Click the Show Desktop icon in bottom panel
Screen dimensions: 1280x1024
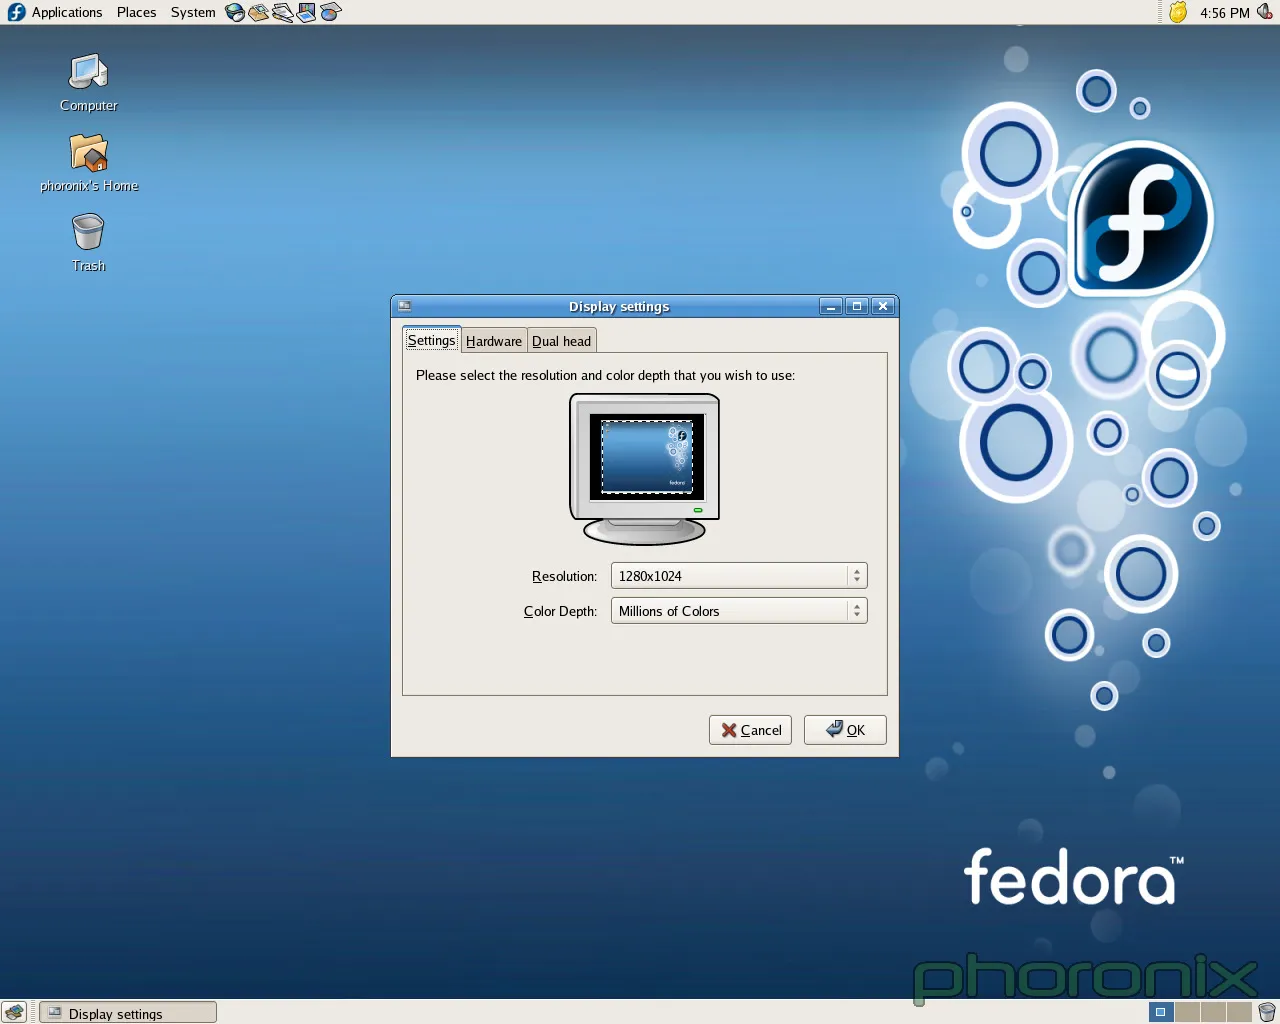coord(14,1012)
